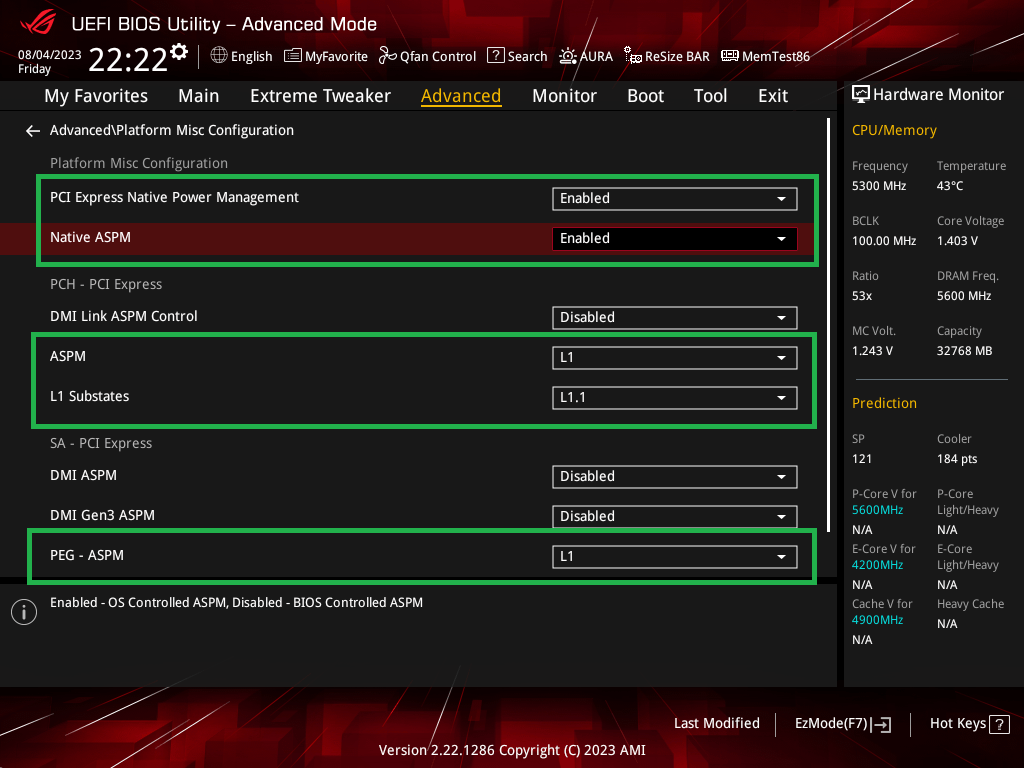This screenshot has height=768, width=1024.
Task: Select the PEG - ASPM label
Action: coord(87,555)
